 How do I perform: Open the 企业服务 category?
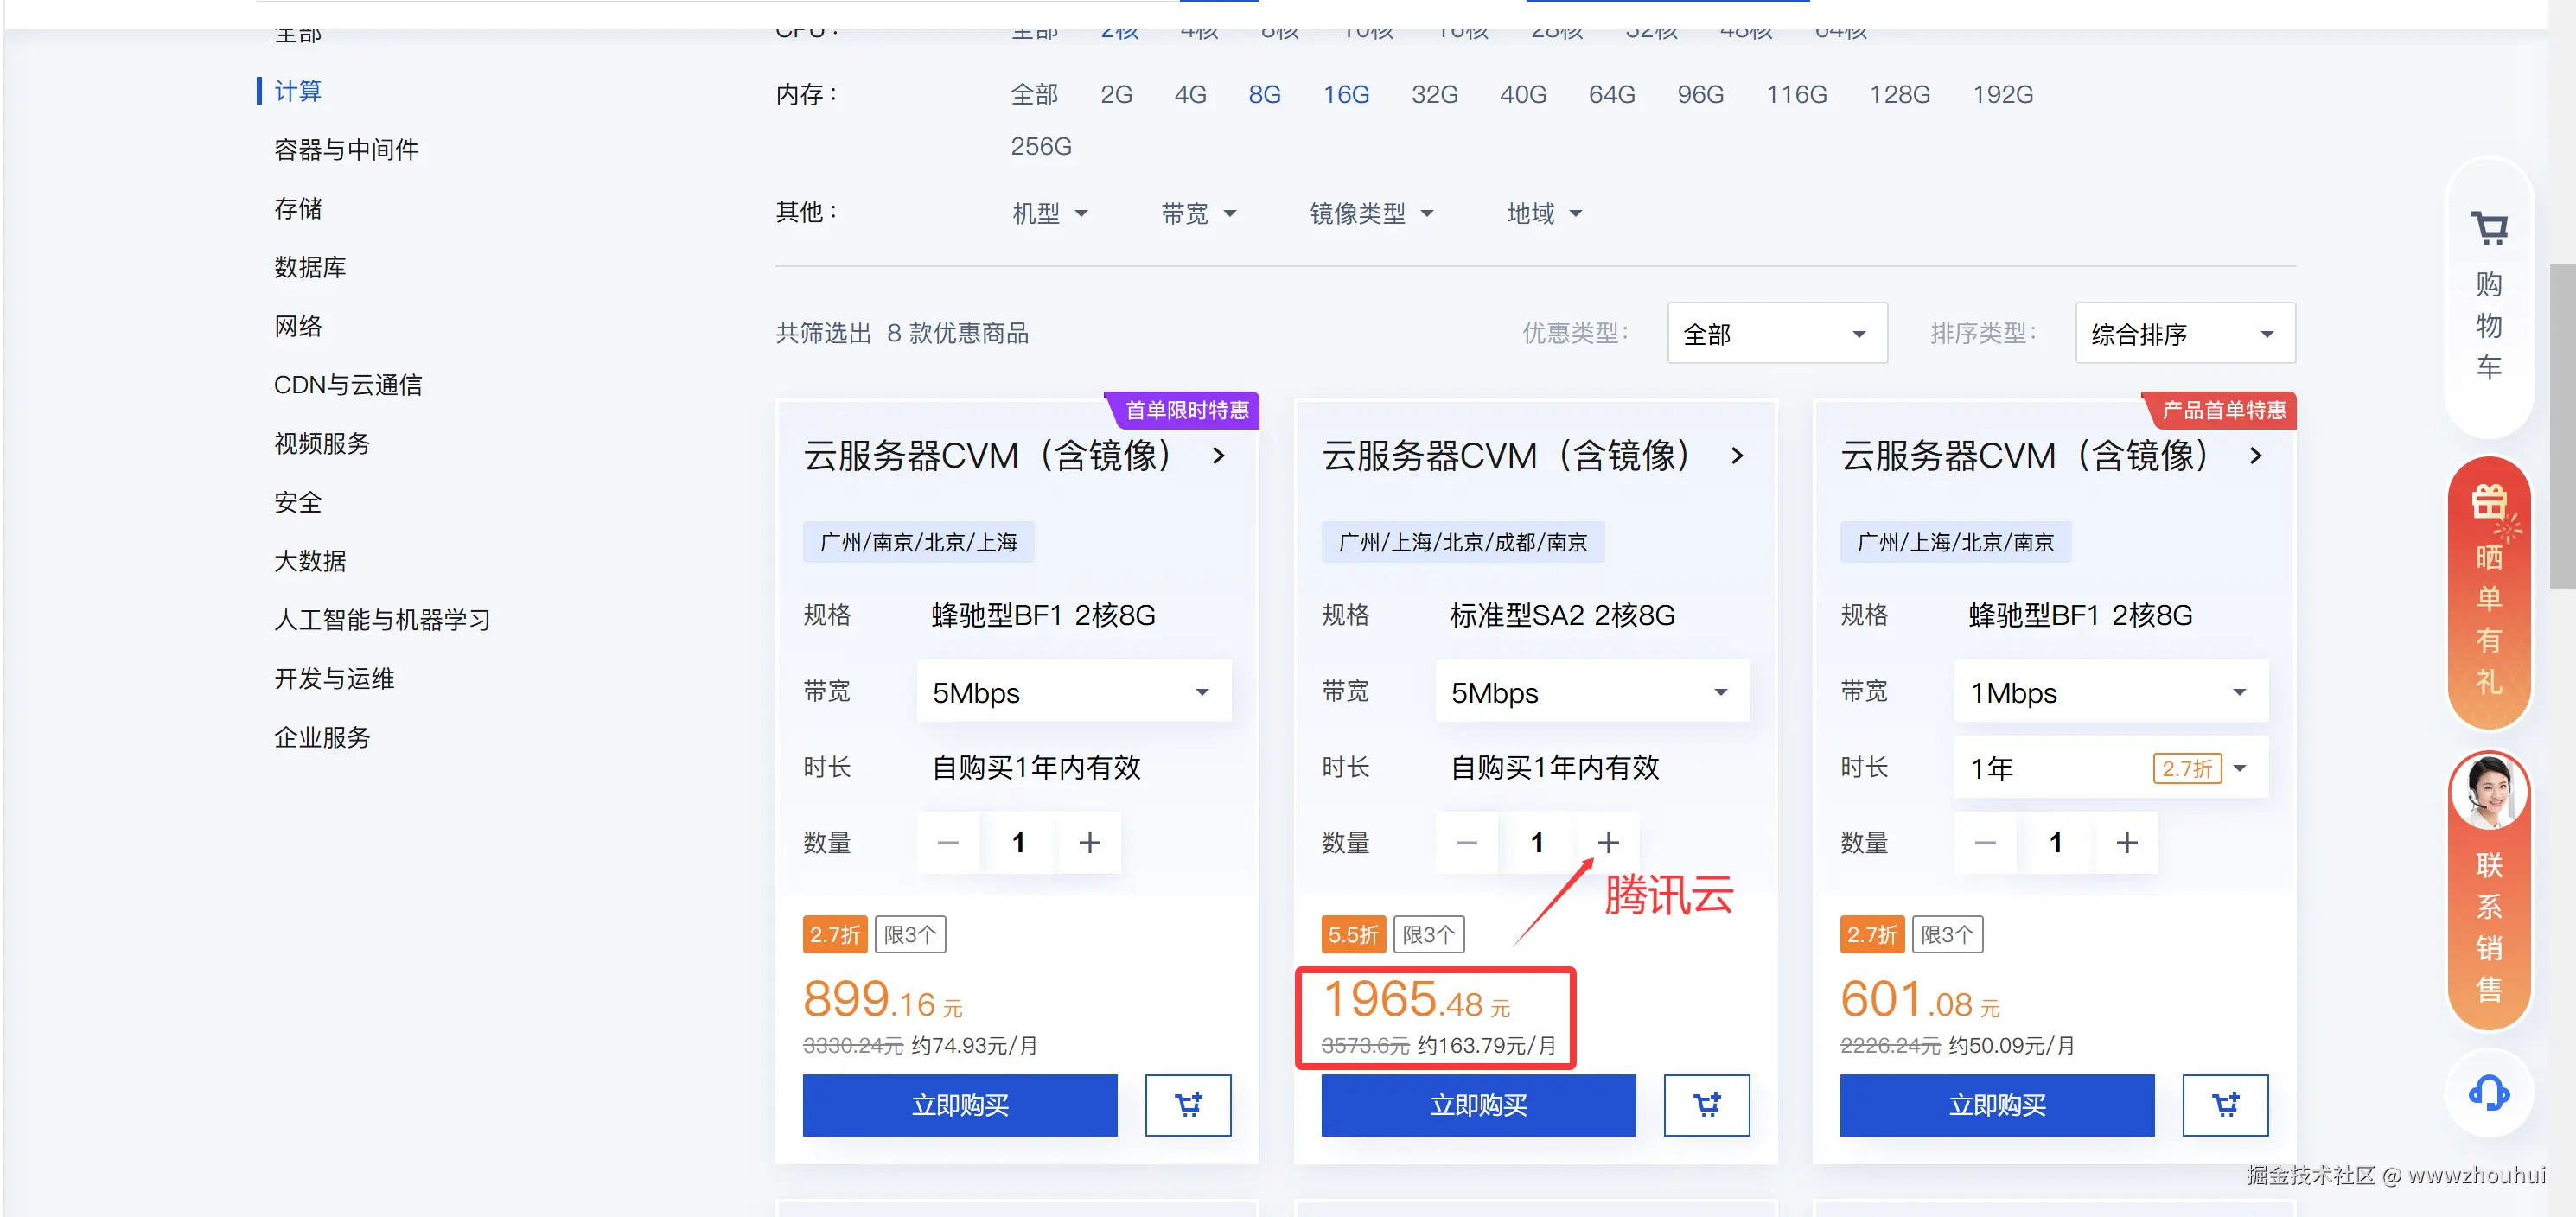(x=322, y=737)
